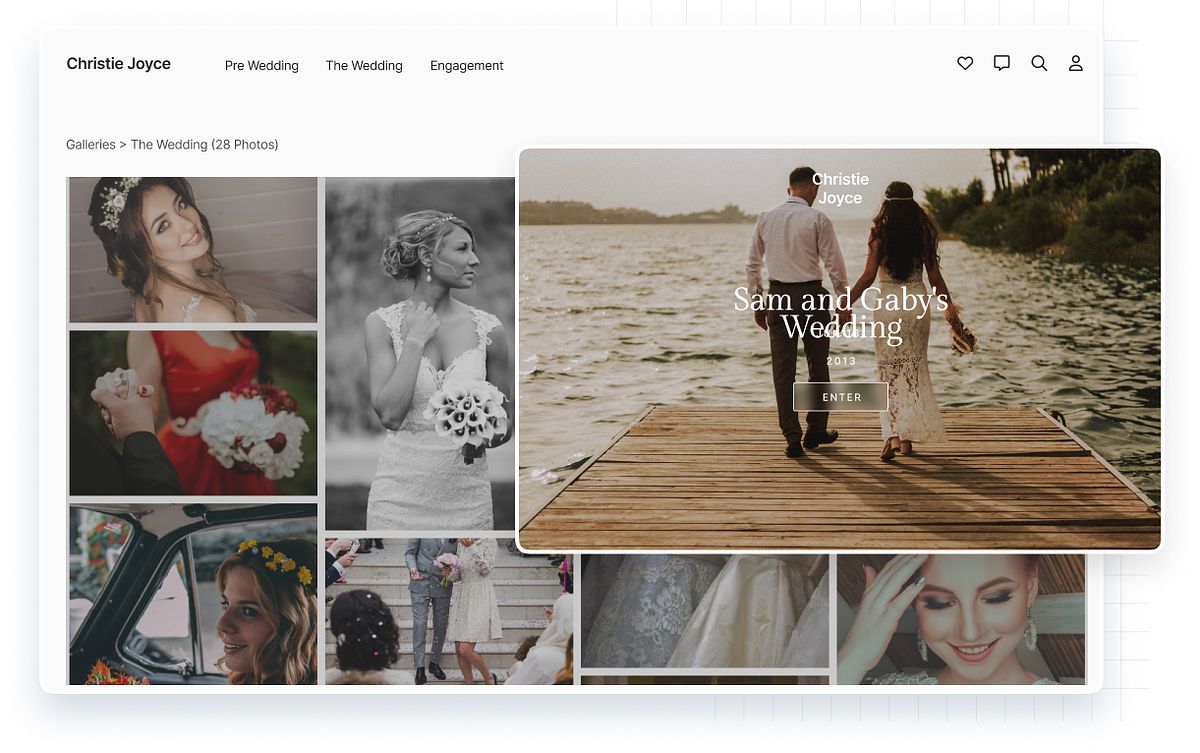This screenshot has width=1200, height=753.
Task: Click the 'Christie Joyce' site logo
Action: pyautogui.click(x=118, y=63)
